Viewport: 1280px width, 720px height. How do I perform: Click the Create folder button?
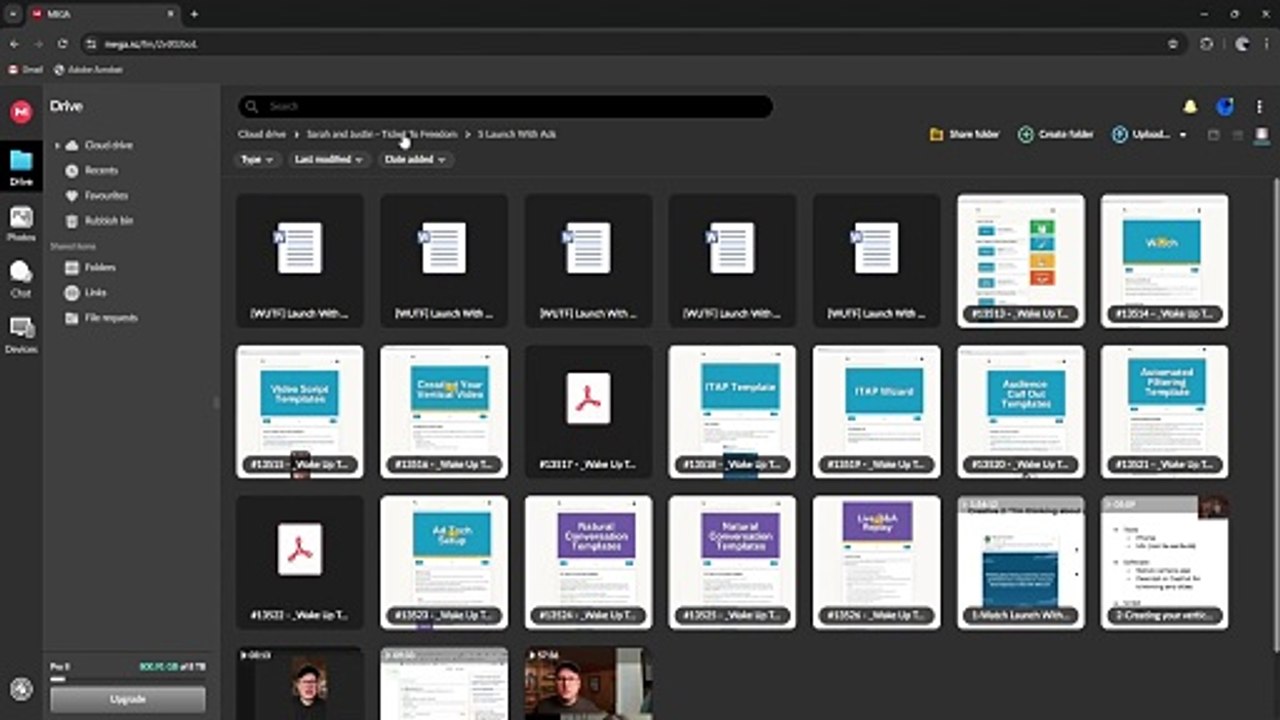pyautogui.click(x=1056, y=134)
